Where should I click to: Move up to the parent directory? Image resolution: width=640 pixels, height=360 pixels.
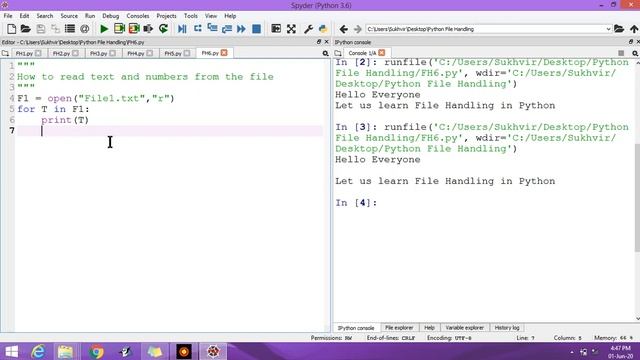pyautogui.click(x=634, y=29)
